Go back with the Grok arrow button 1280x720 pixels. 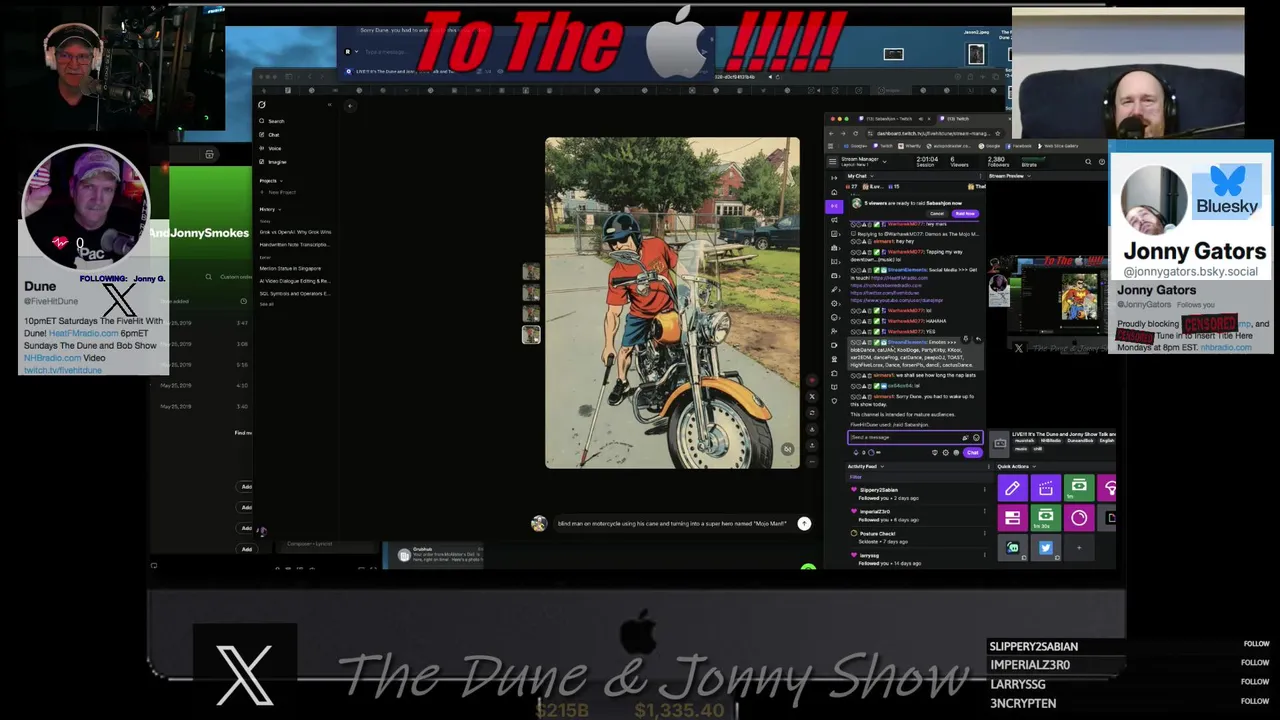coord(350,106)
